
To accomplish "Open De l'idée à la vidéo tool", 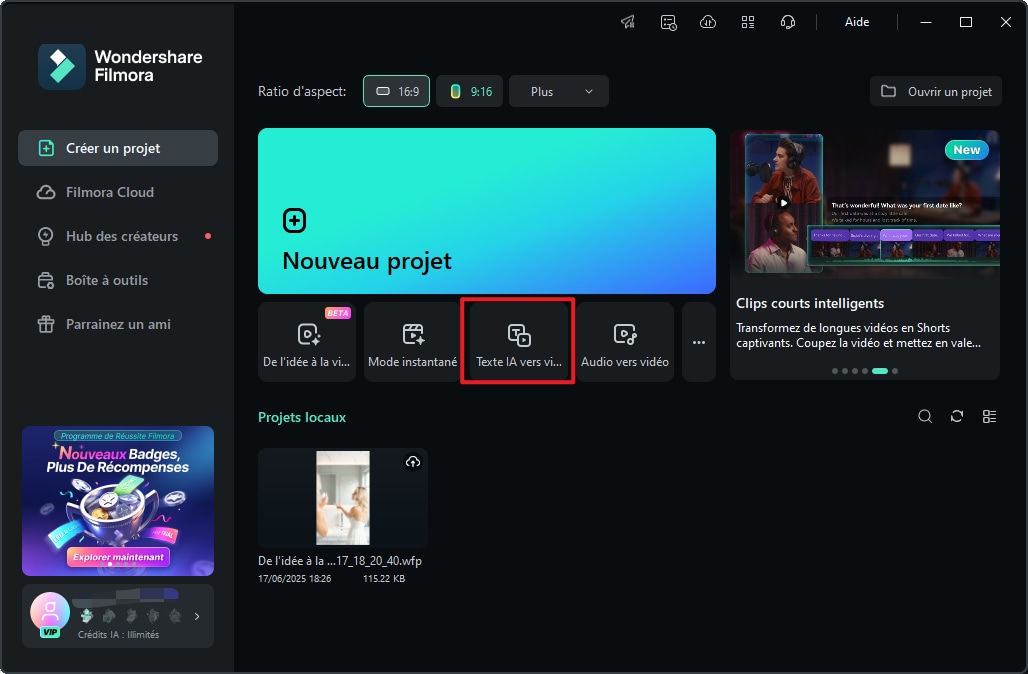I will point(307,342).
